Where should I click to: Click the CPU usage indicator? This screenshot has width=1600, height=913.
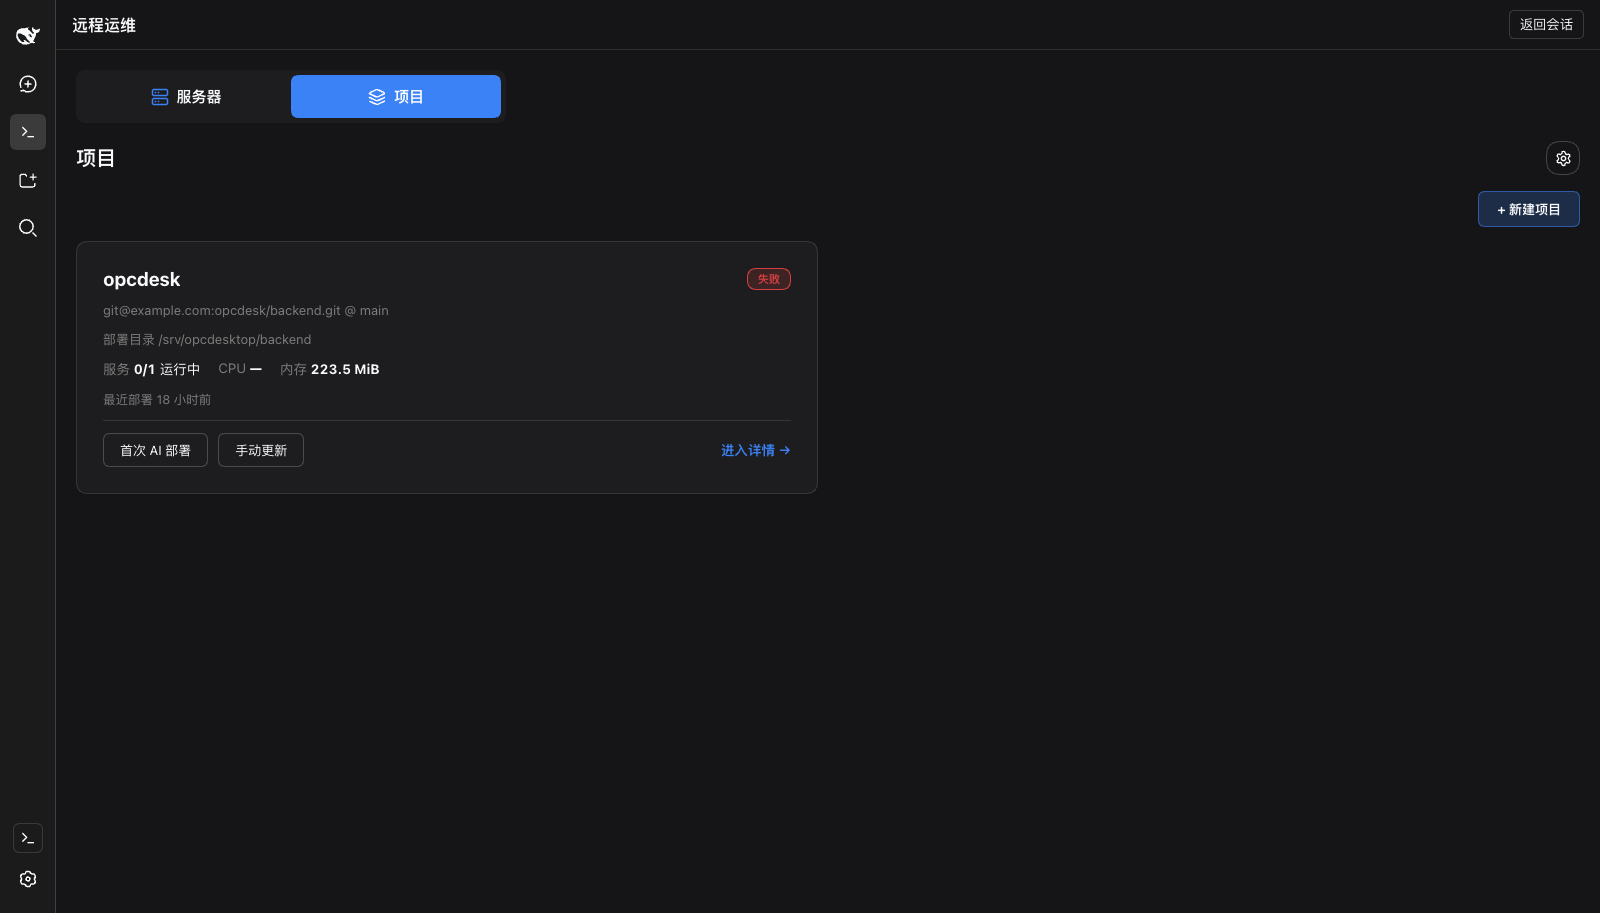pyautogui.click(x=240, y=369)
